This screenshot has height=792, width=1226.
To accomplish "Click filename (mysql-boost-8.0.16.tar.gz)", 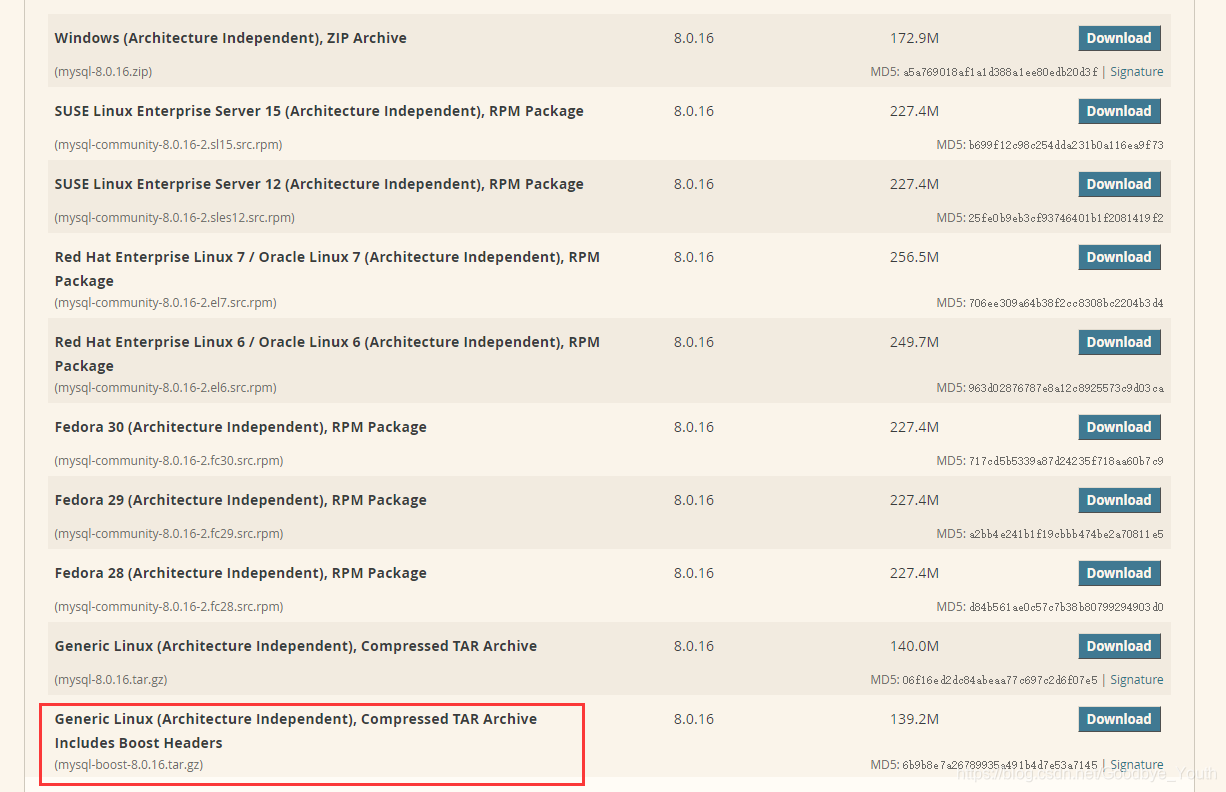I will pyautogui.click(x=129, y=765).
